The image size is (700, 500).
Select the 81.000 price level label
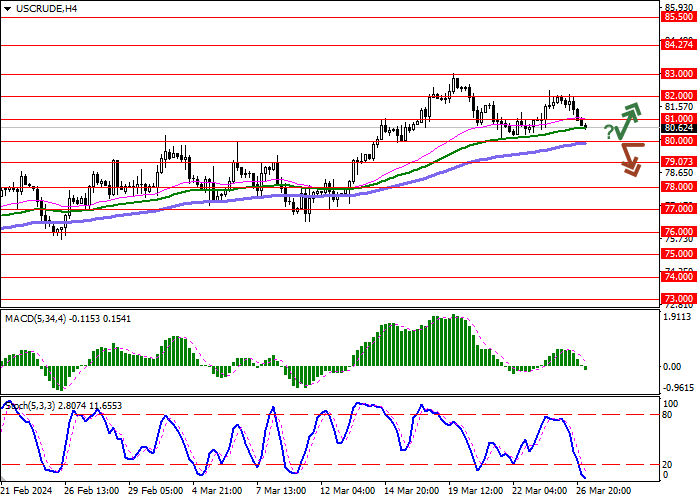coord(679,119)
